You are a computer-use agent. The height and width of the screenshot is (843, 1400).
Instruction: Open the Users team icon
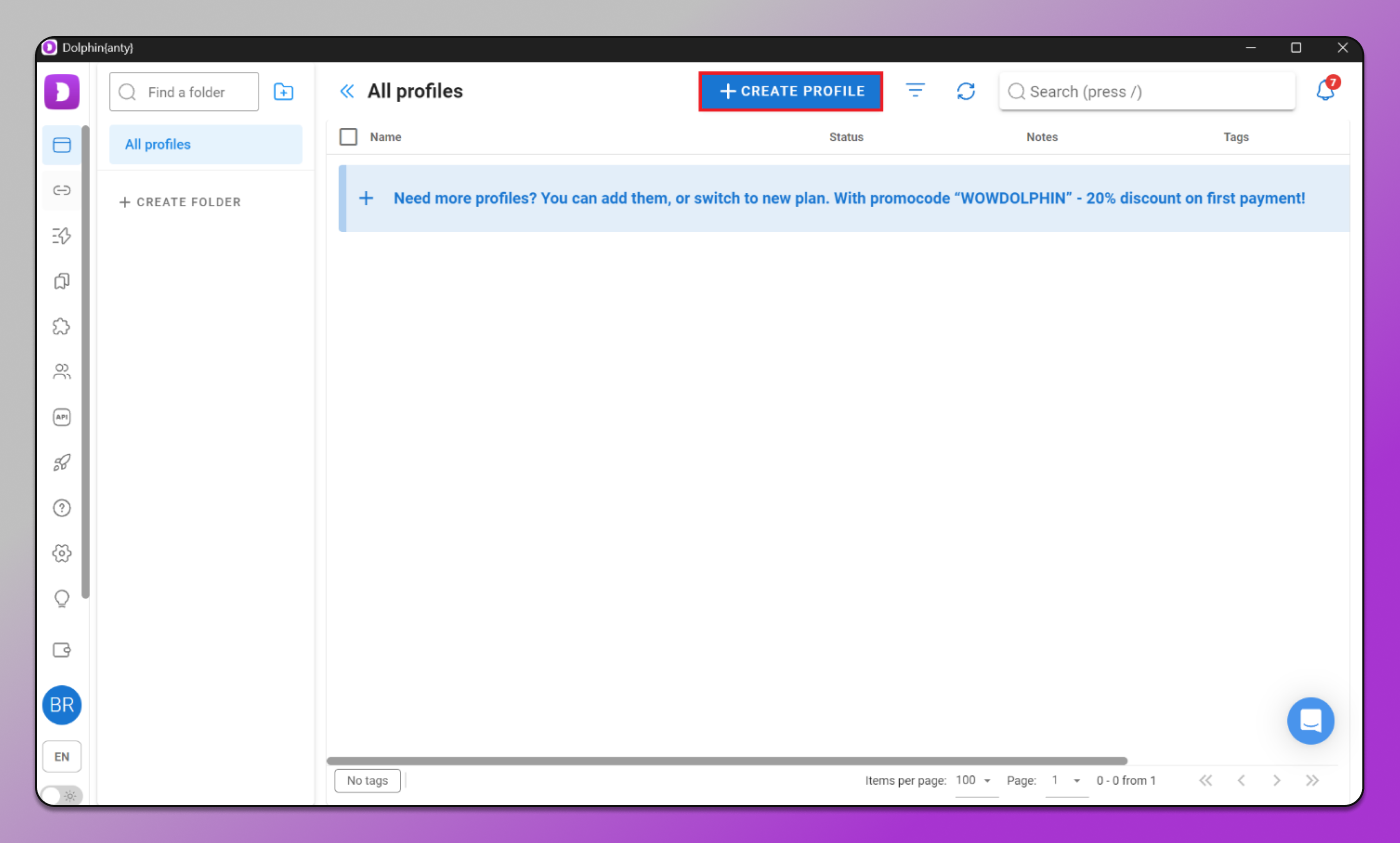click(x=62, y=372)
